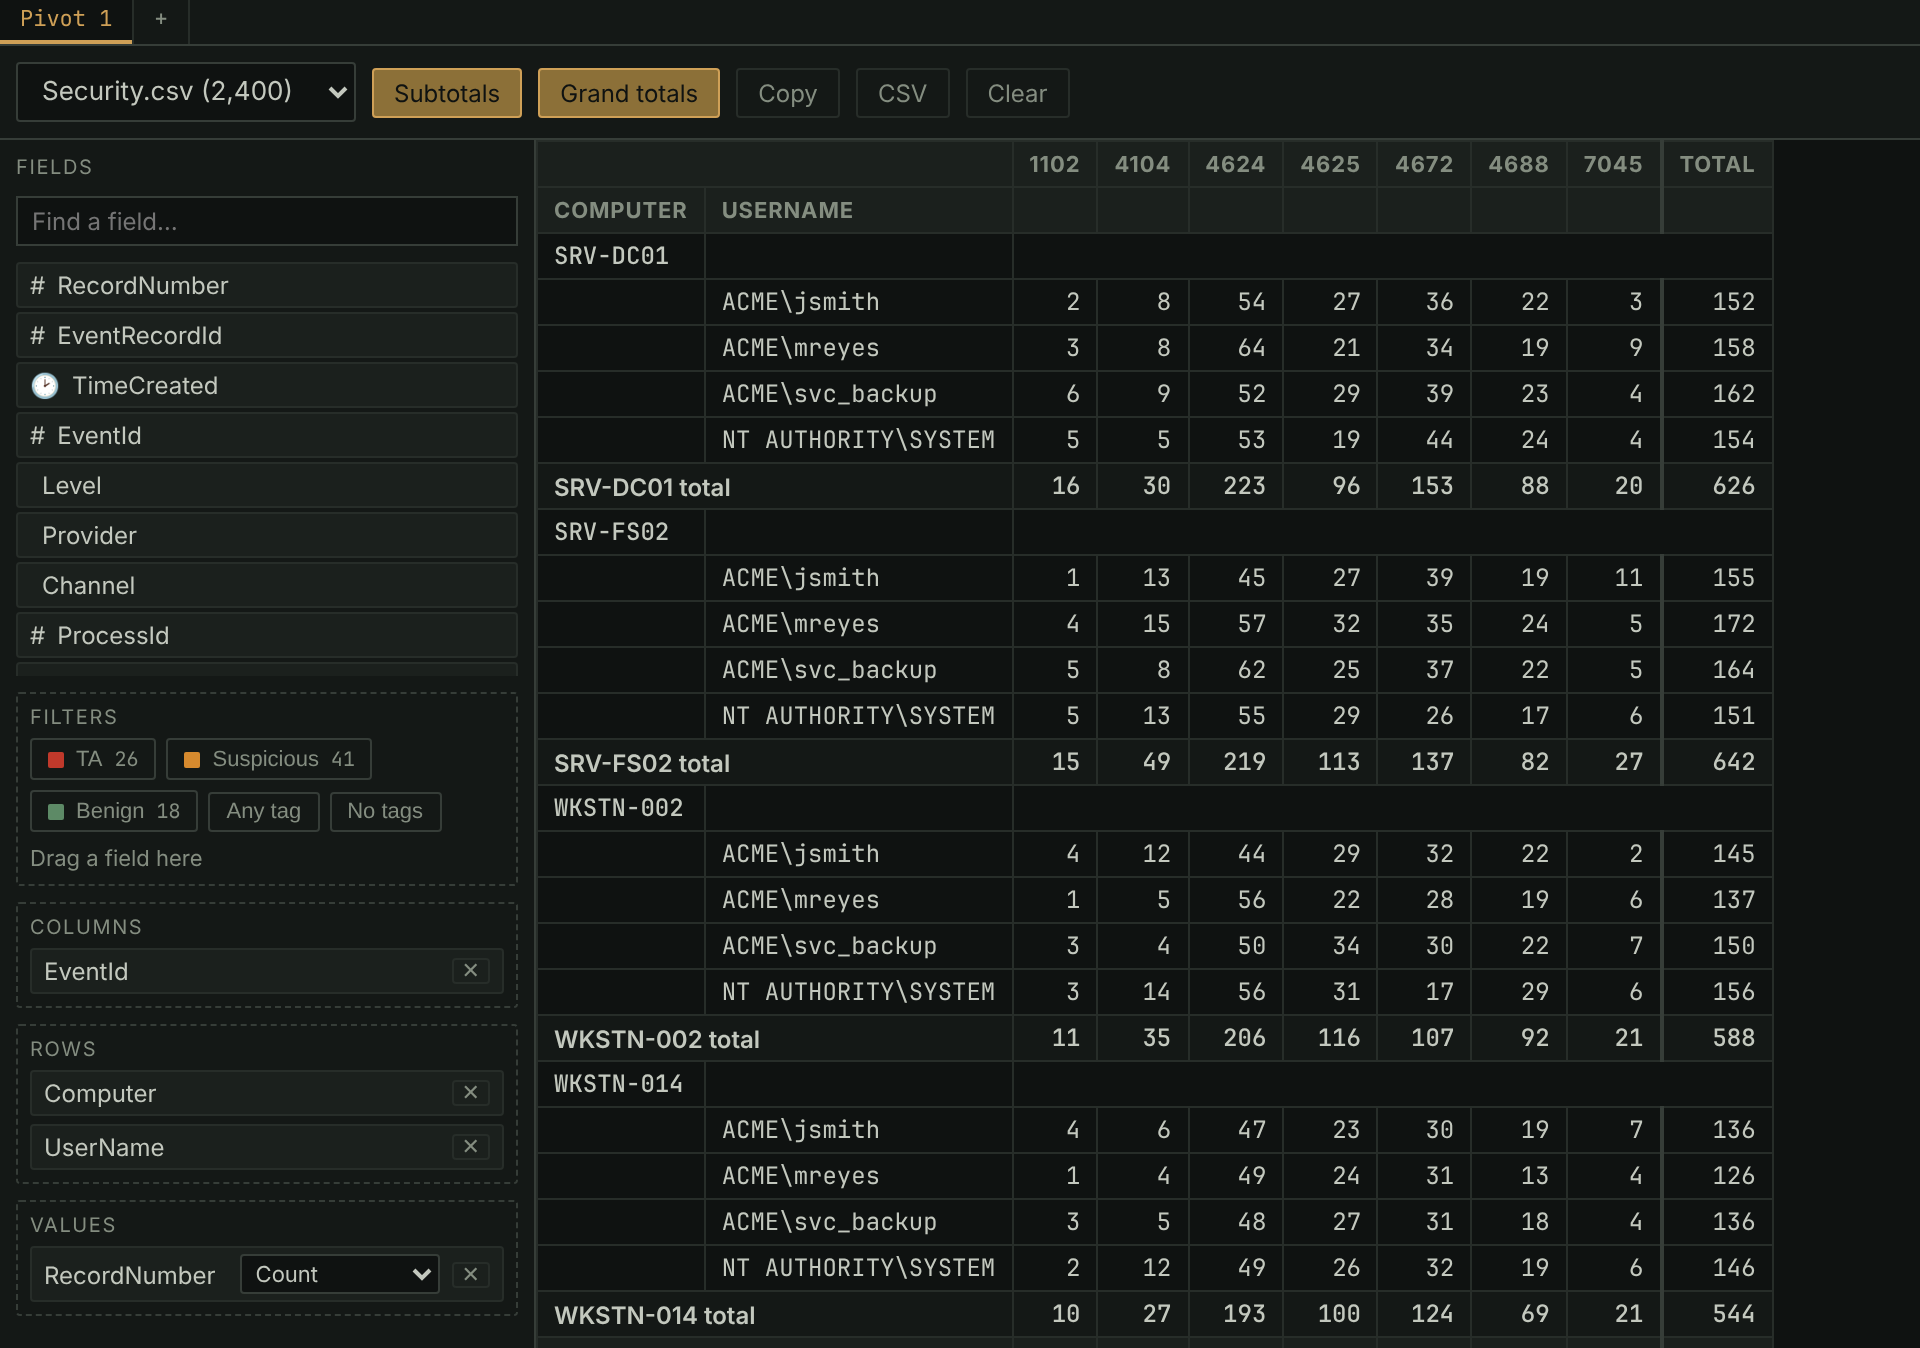Select the Provider field
The width and height of the screenshot is (1920, 1348).
pos(267,536)
